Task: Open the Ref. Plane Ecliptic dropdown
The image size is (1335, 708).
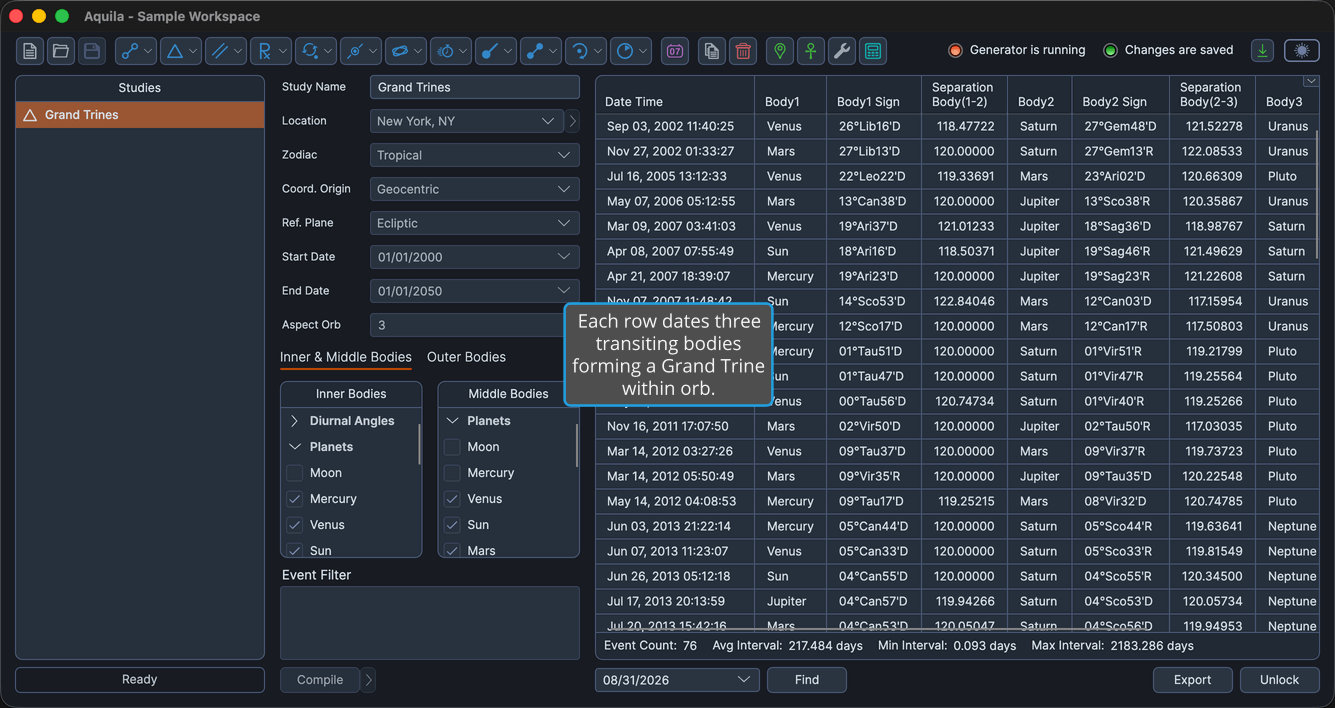Action: coord(475,223)
